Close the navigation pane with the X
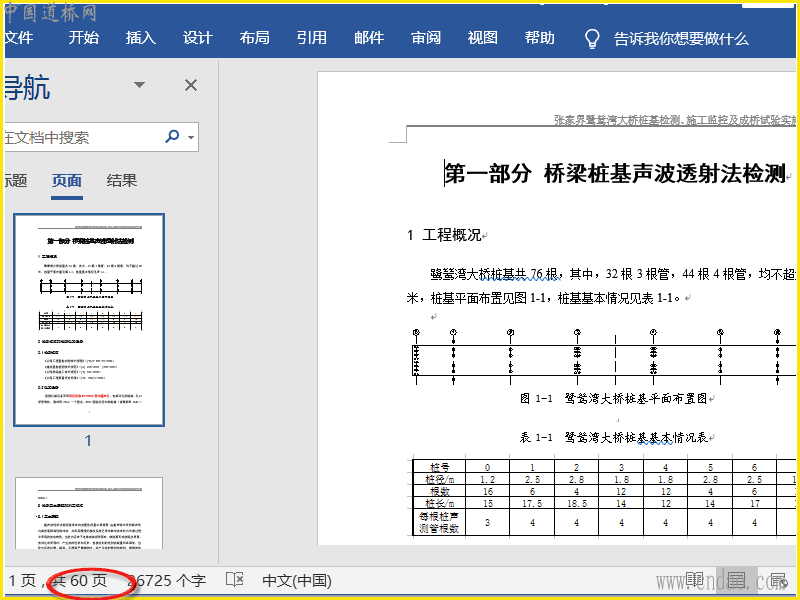 pyautogui.click(x=191, y=85)
